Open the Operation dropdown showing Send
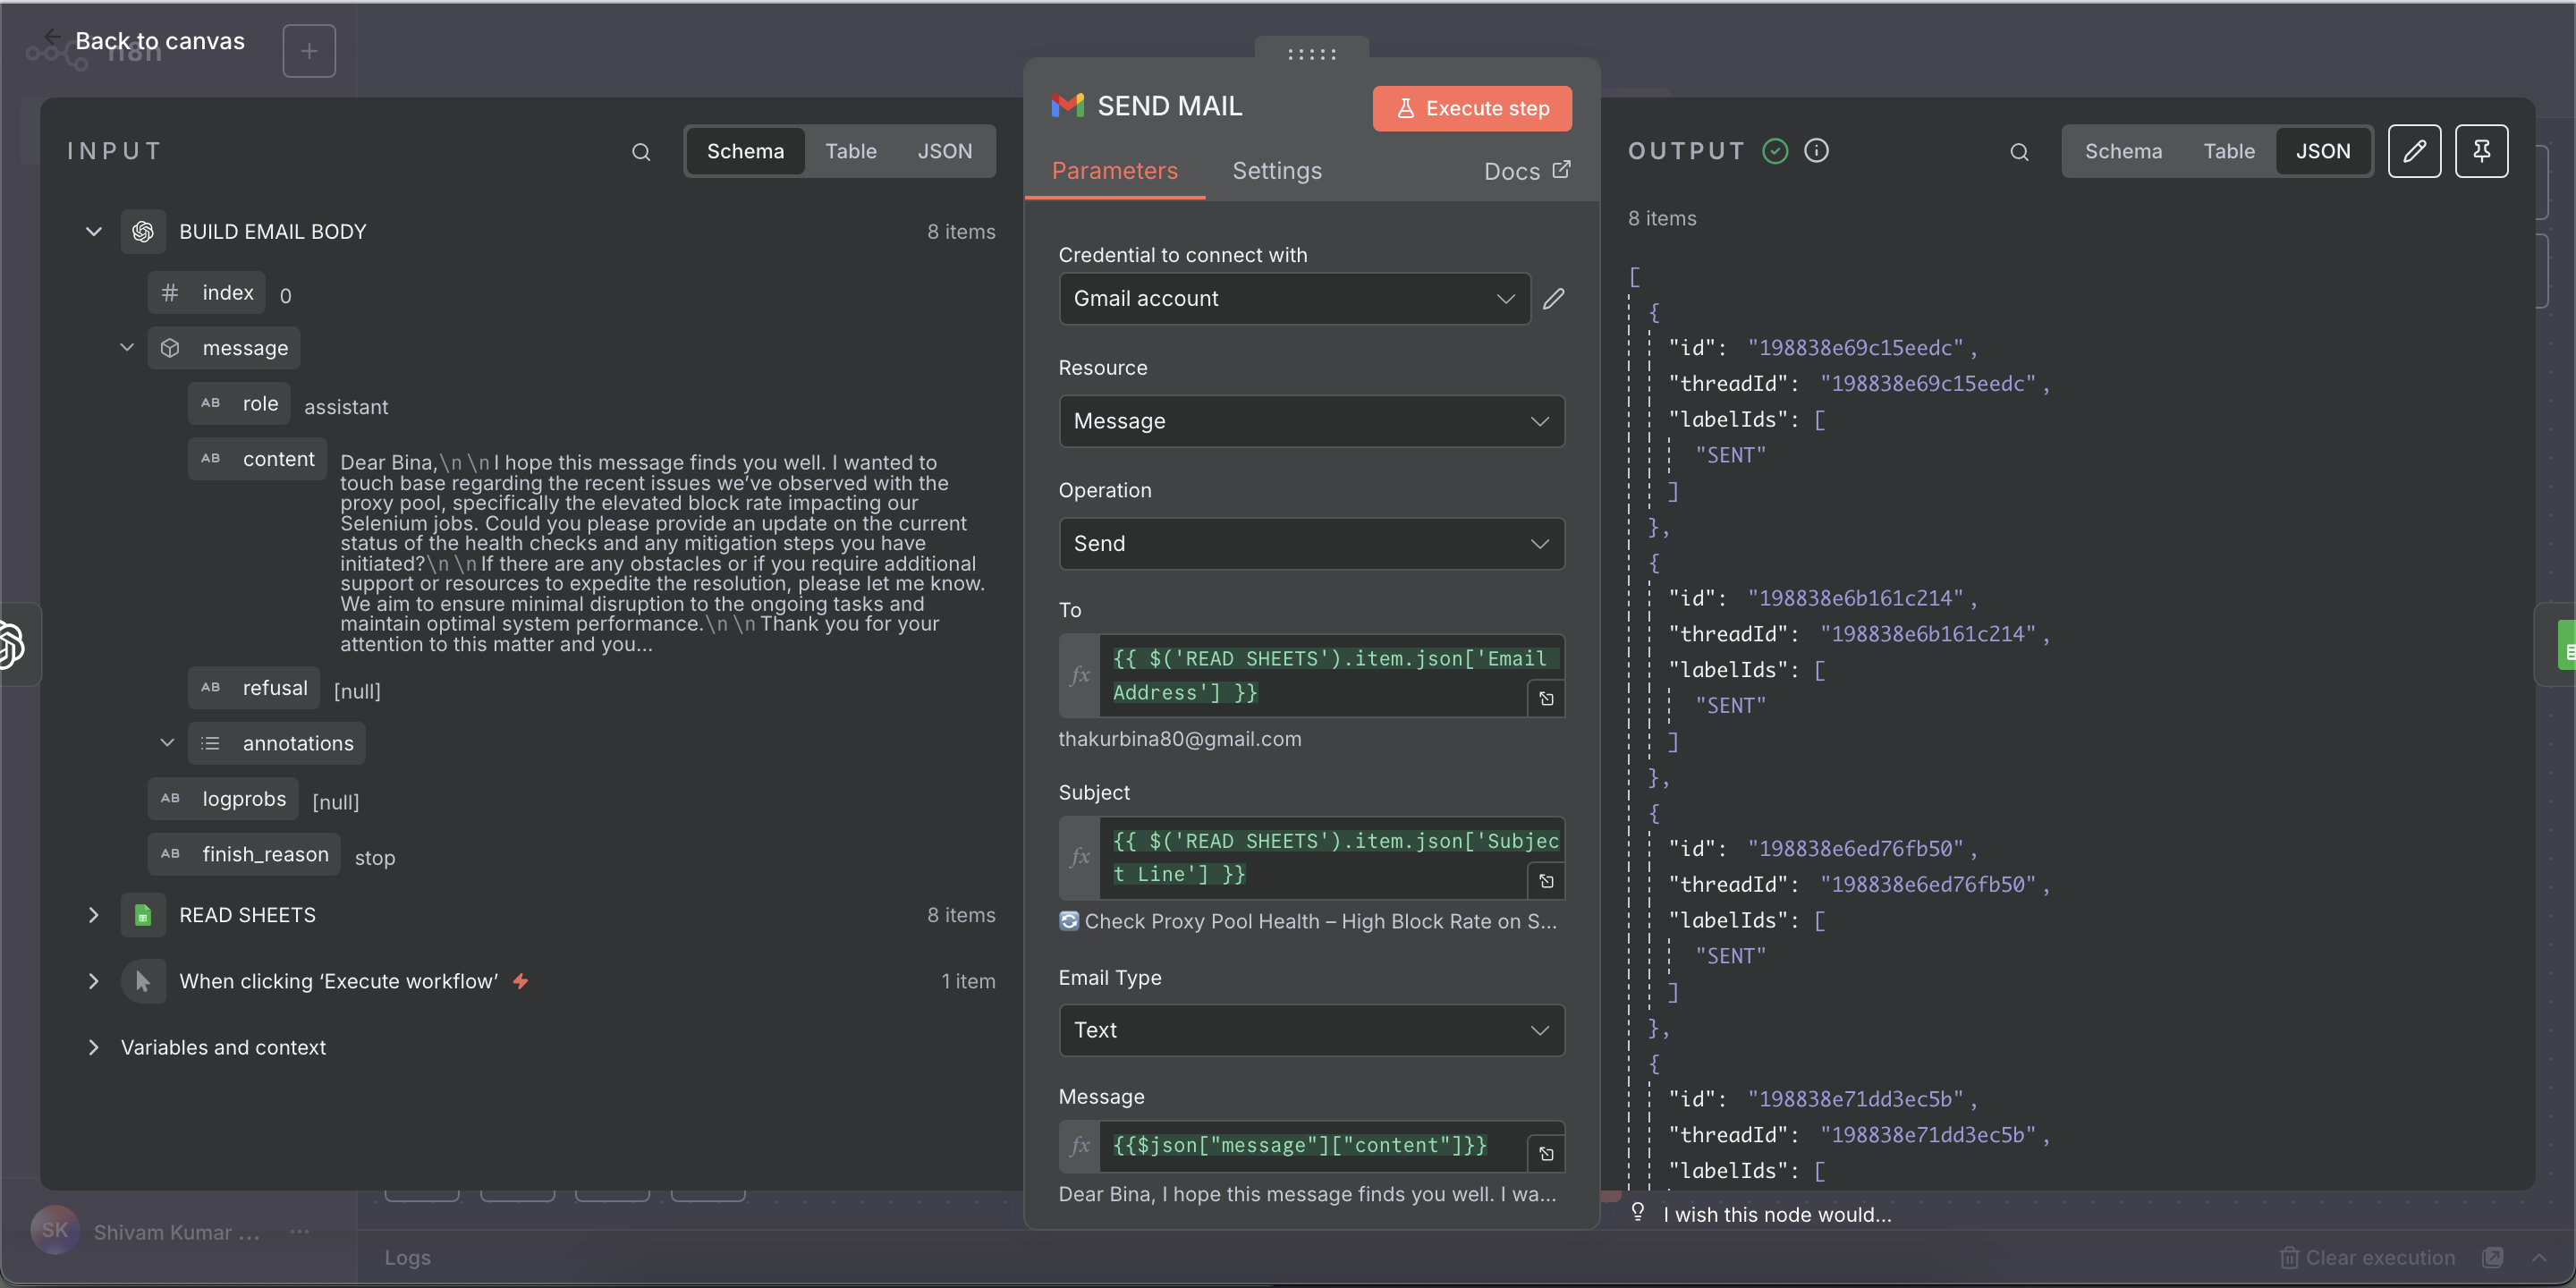This screenshot has width=2576, height=1288. [1311, 544]
